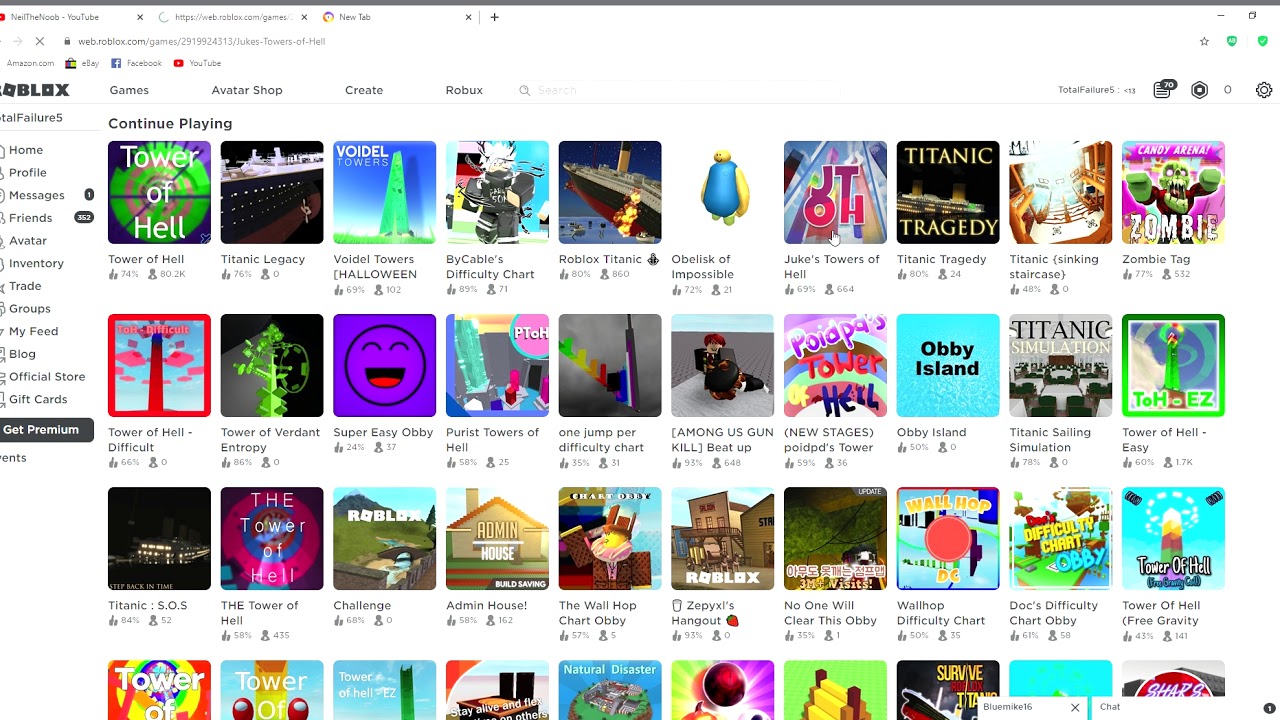Viewport: 1280px width, 720px height.
Task: Open the Titanic Tragedy thumbnail
Action: coord(948,192)
